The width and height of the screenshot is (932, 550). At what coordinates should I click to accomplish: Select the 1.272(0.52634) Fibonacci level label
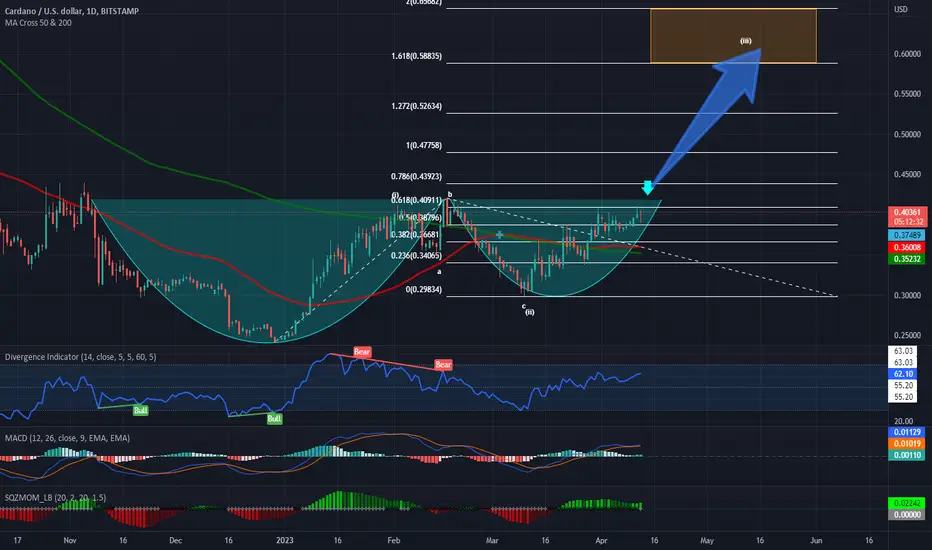coord(416,106)
